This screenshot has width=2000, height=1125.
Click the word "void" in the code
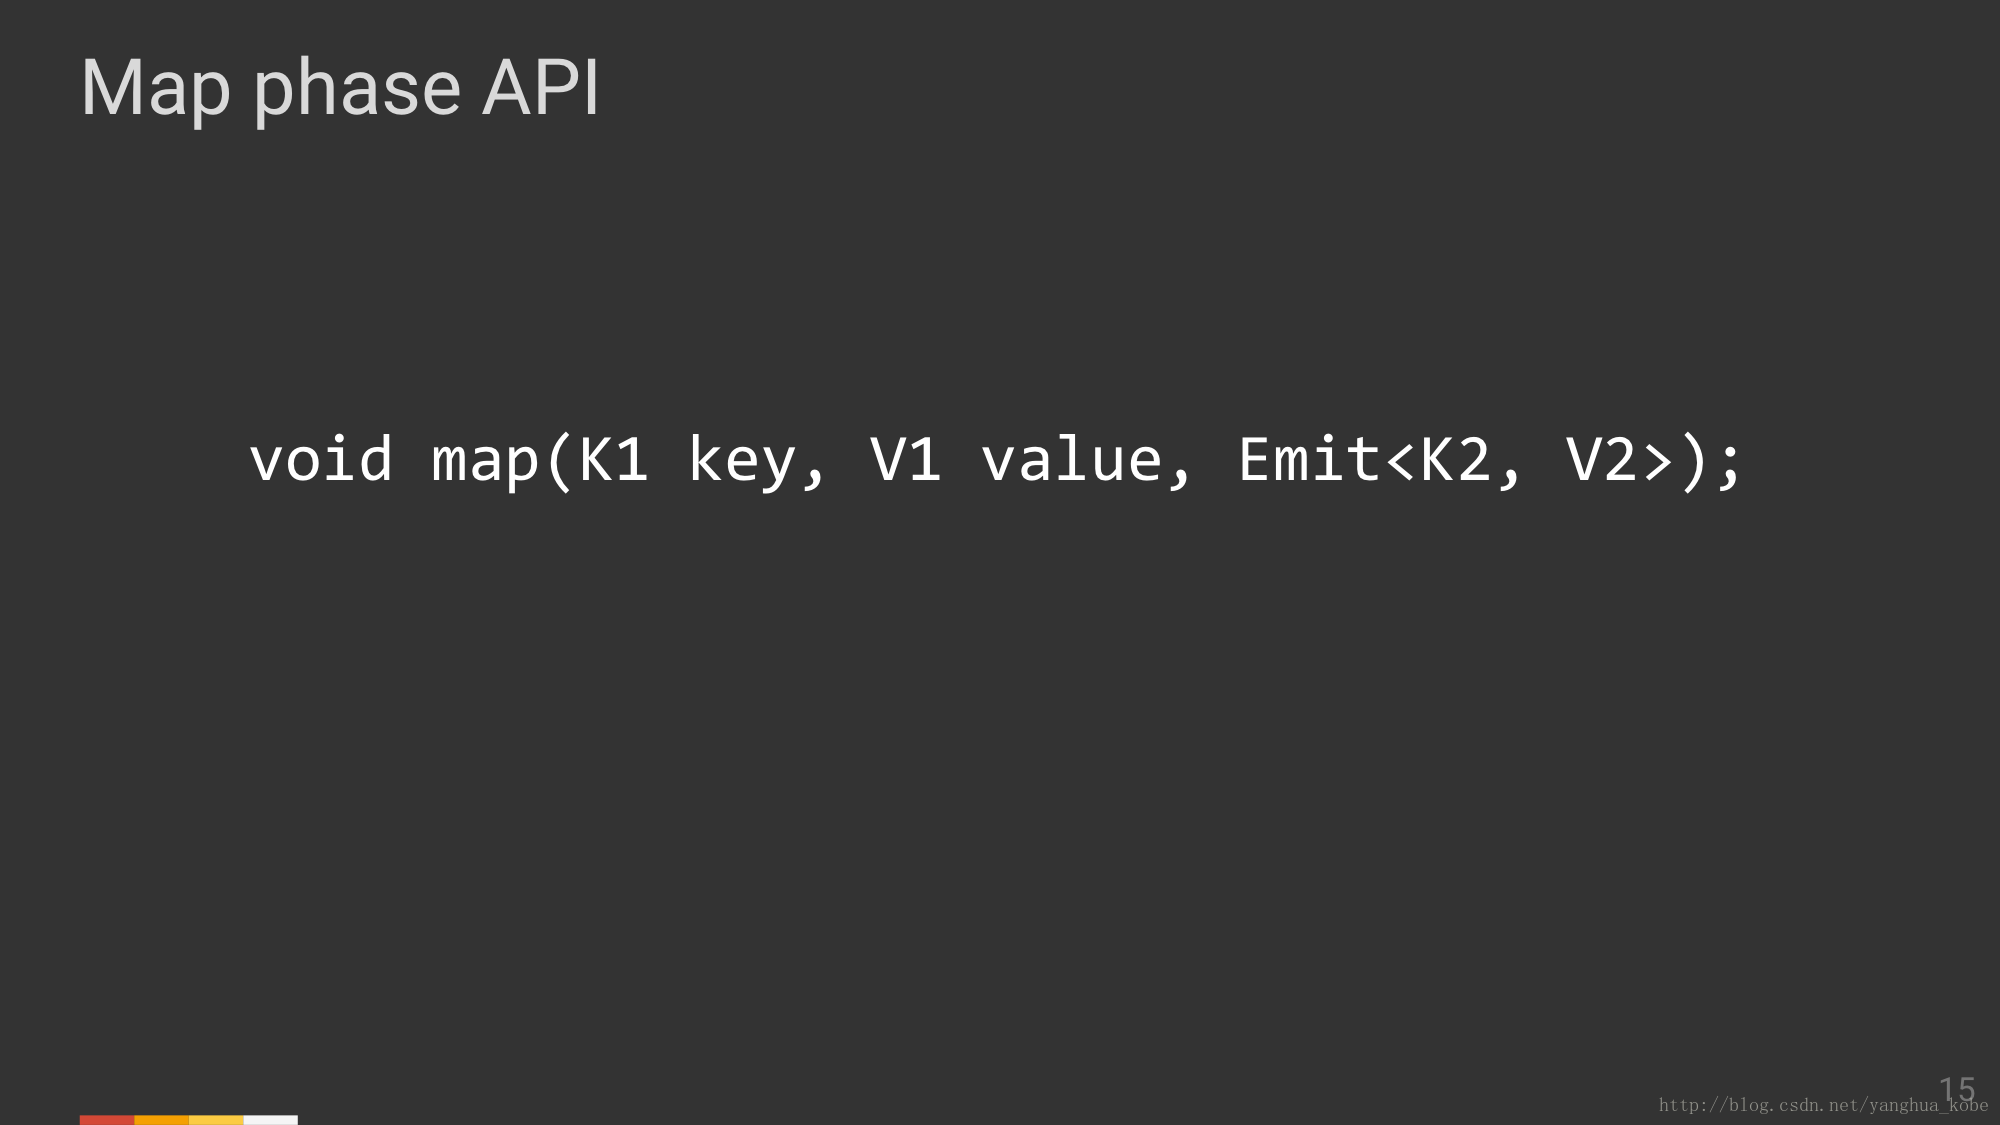[321, 460]
